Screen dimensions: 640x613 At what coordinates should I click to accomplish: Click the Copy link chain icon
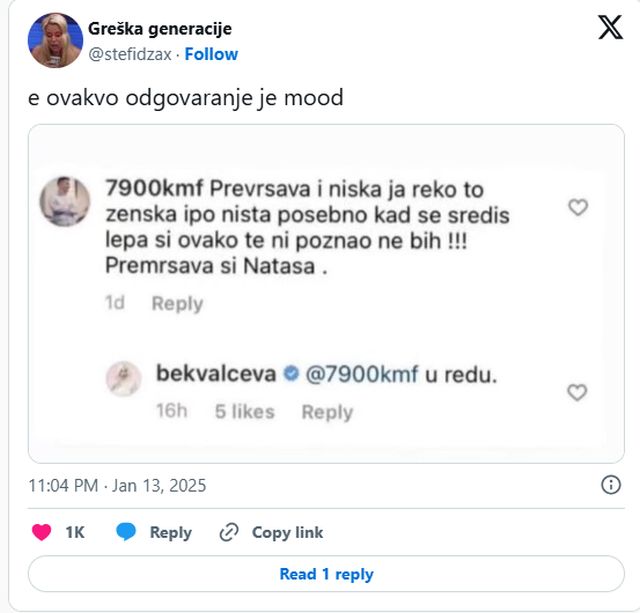(229, 532)
